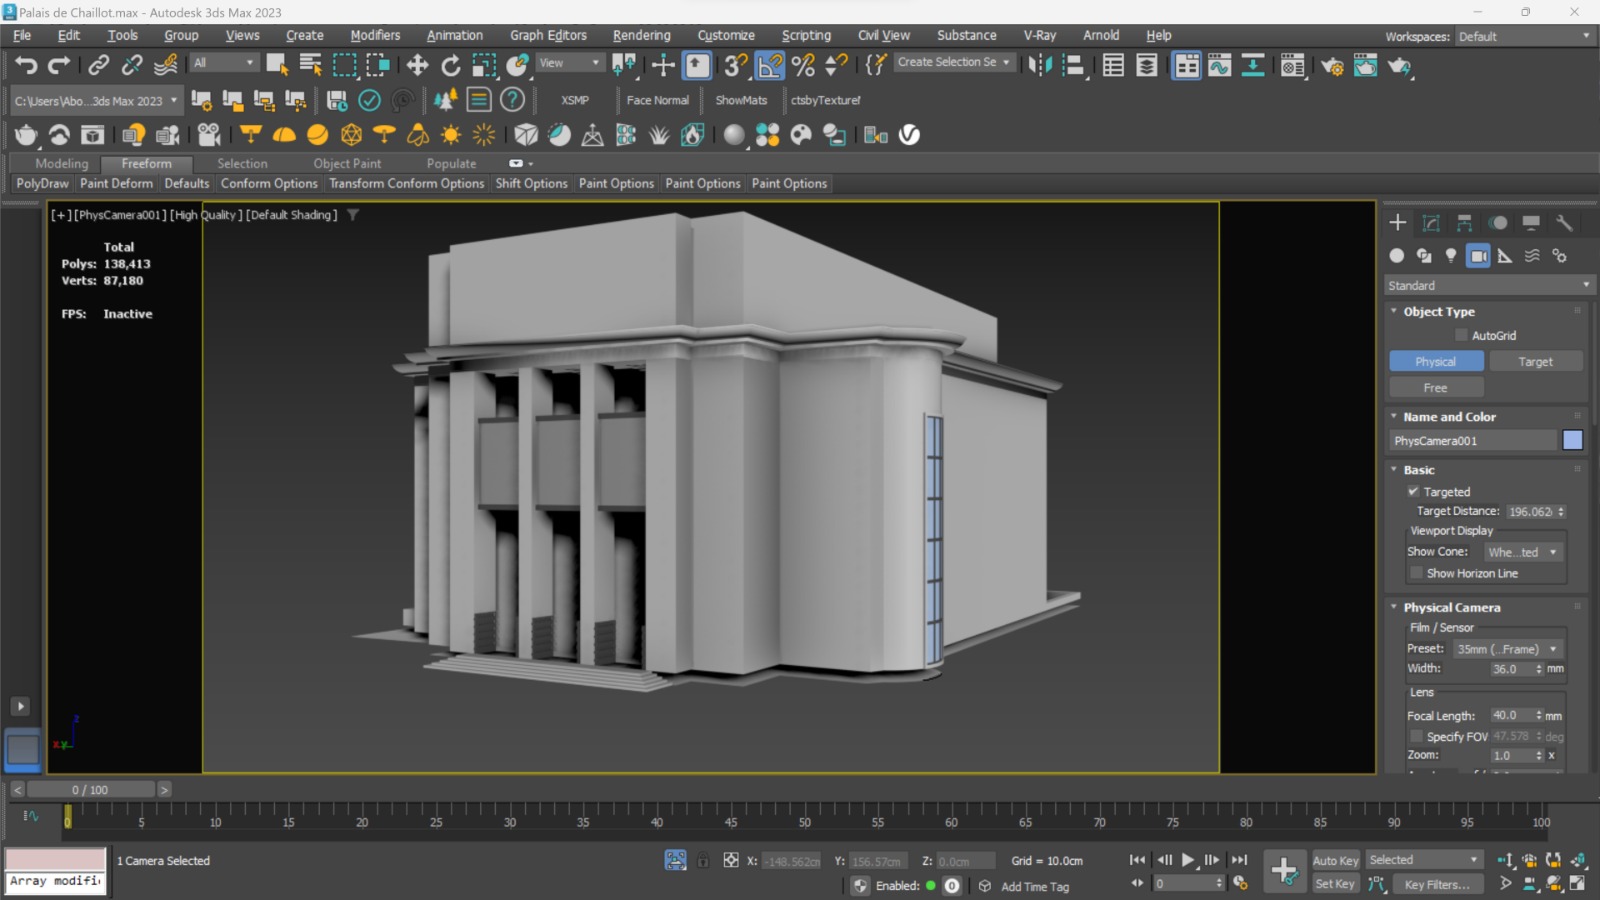Select the Move transform tool
This screenshot has height=900, width=1600.
pyautogui.click(x=417, y=66)
